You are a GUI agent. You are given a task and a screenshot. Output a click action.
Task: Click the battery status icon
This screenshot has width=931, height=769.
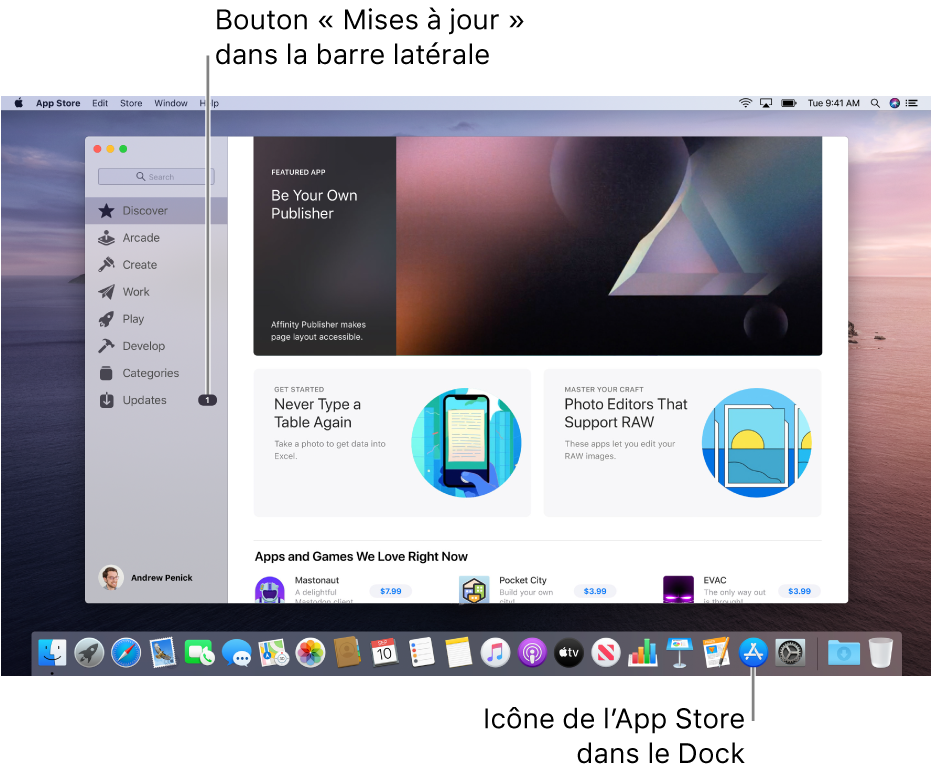click(x=788, y=103)
